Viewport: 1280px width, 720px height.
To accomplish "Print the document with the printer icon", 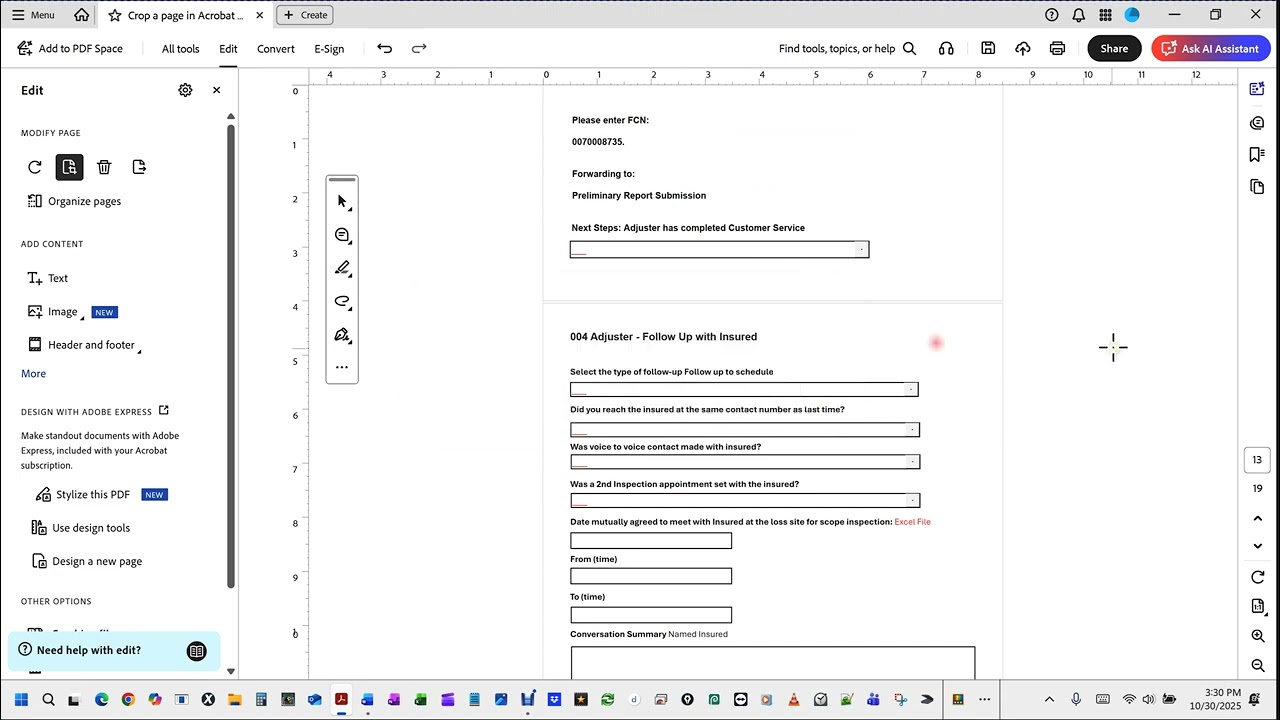I will (1057, 48).
